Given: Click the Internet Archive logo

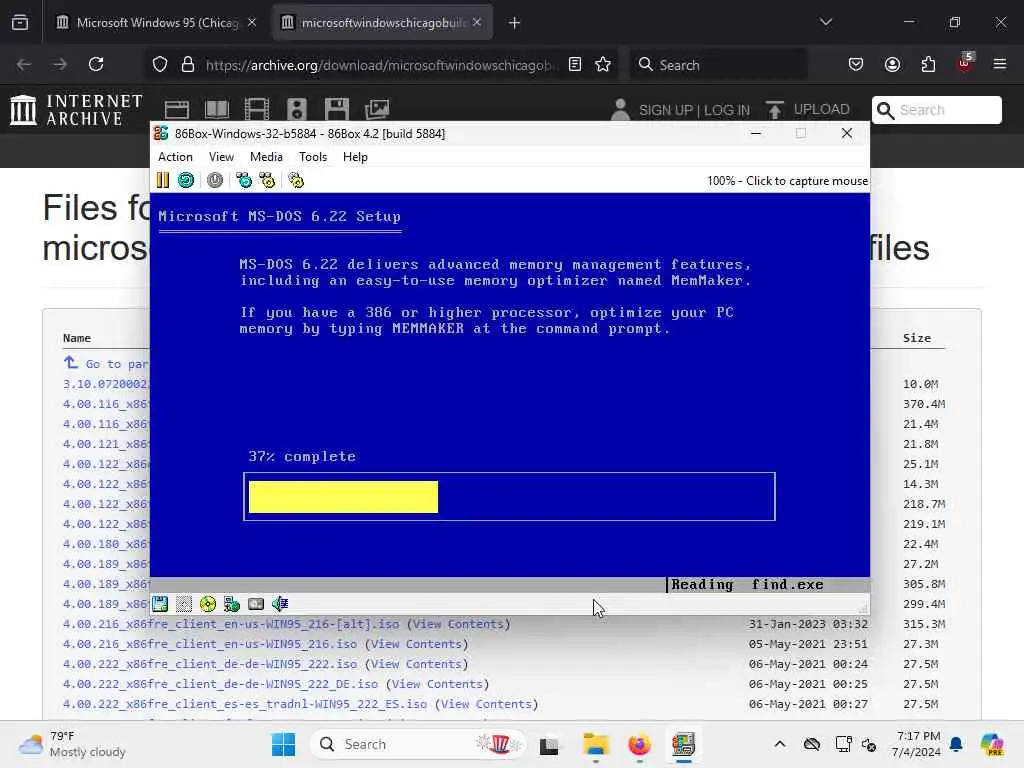Looking at the screenshot, I should (x=76, y=110).
